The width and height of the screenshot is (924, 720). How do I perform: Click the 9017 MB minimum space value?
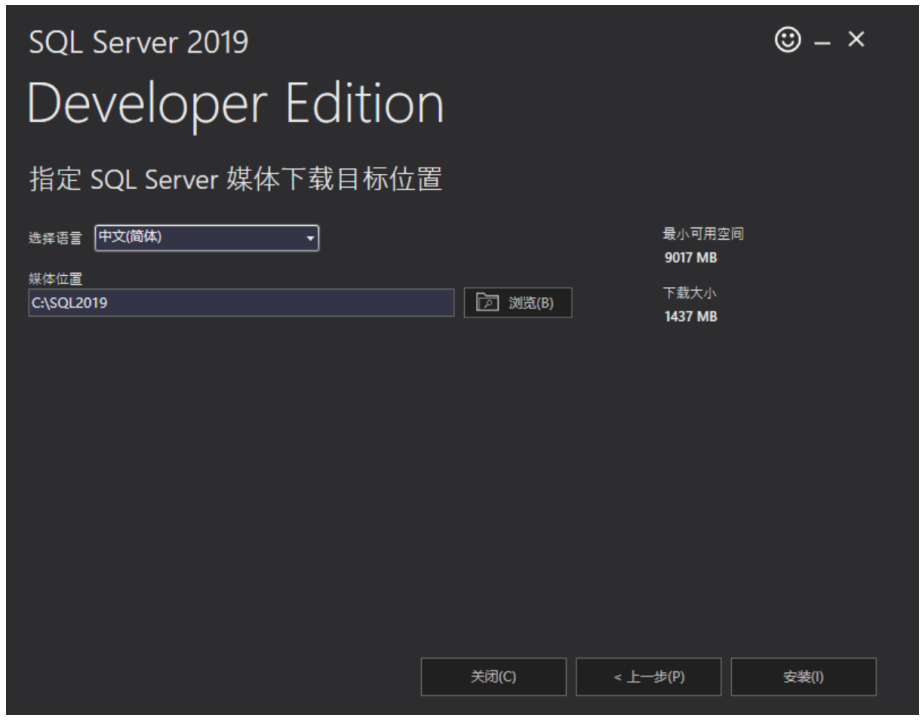tap(691, 257)
